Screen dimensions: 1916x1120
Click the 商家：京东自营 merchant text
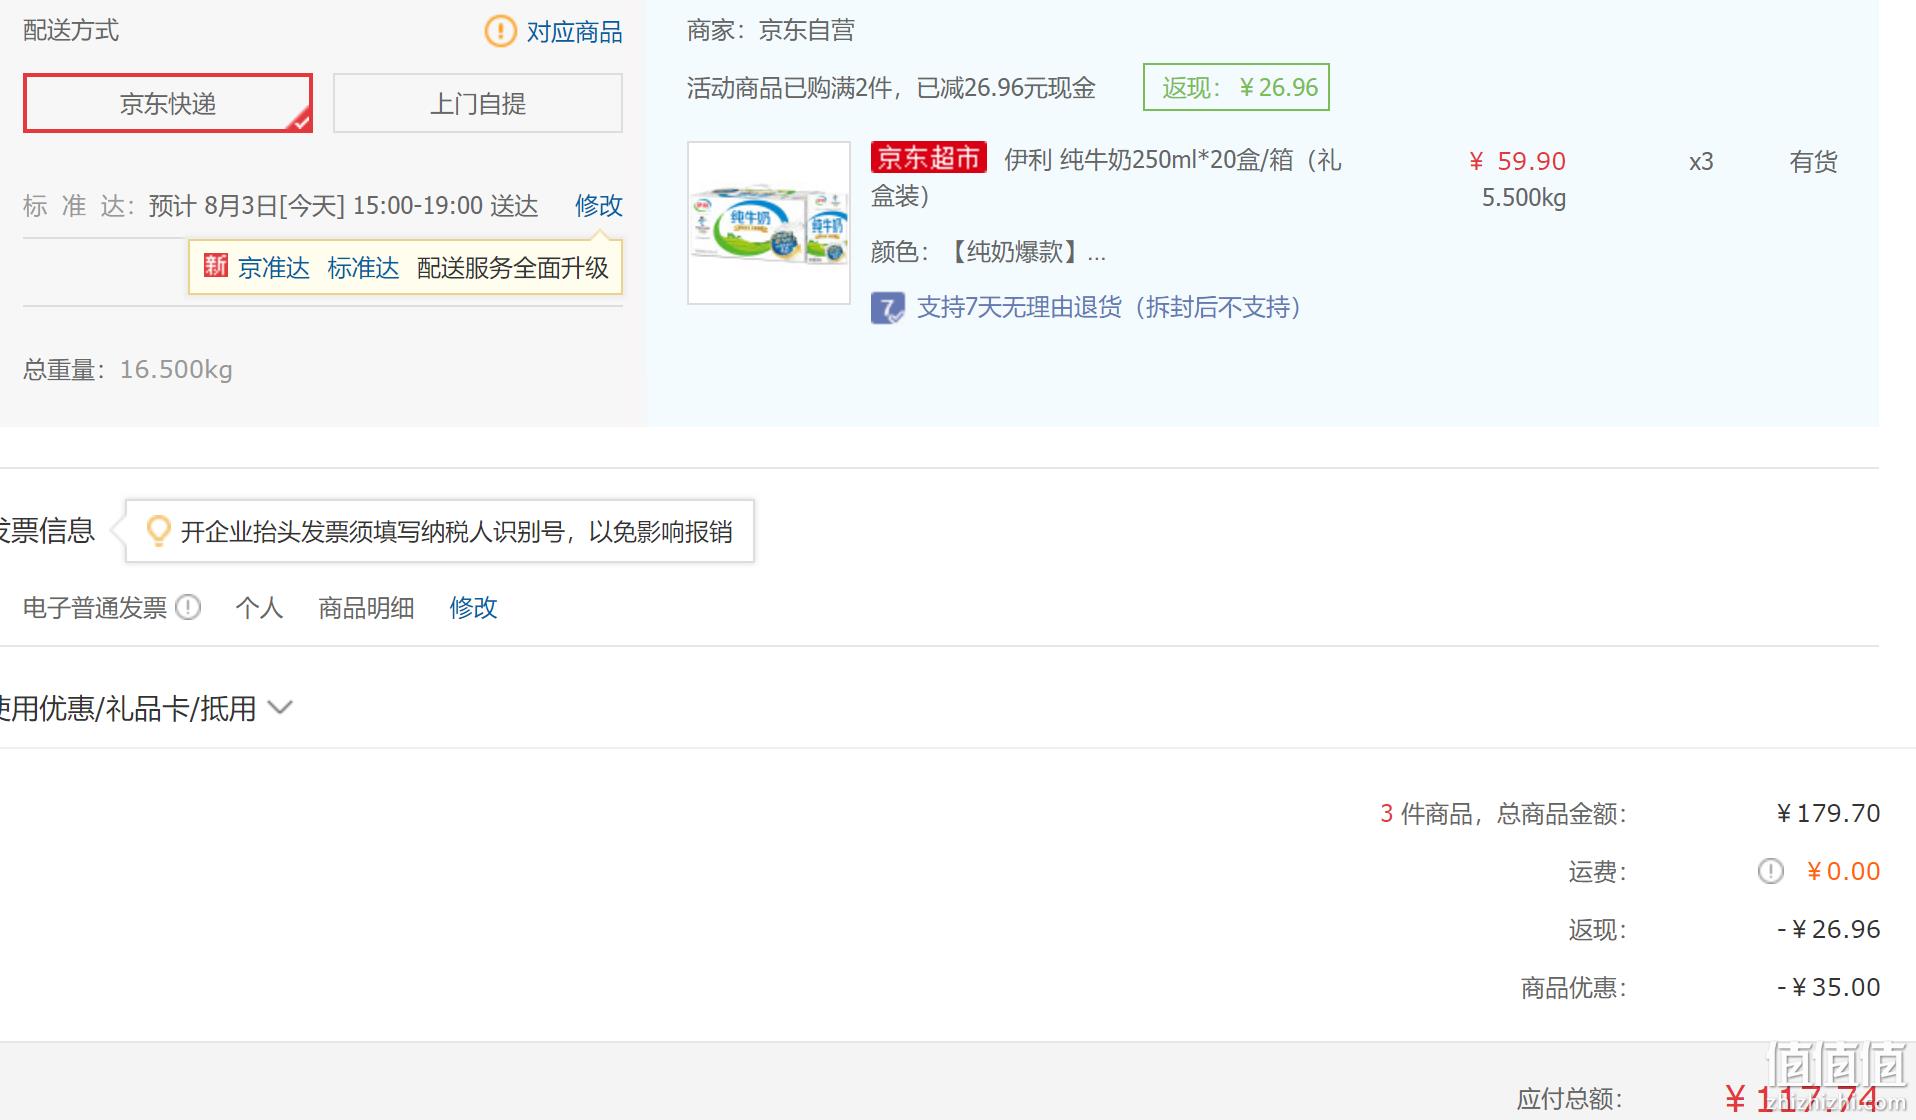tap(771, 31)
